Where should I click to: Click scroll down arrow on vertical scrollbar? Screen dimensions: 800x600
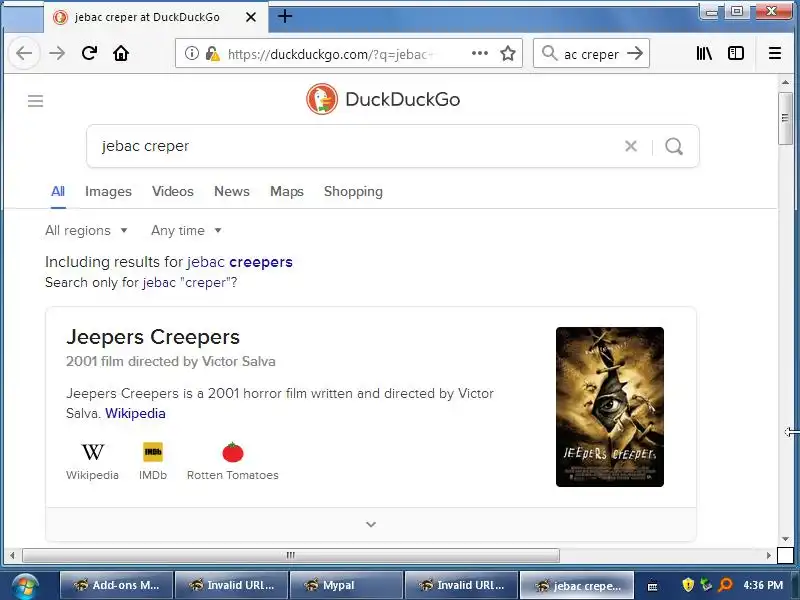(x=785, y=539)
